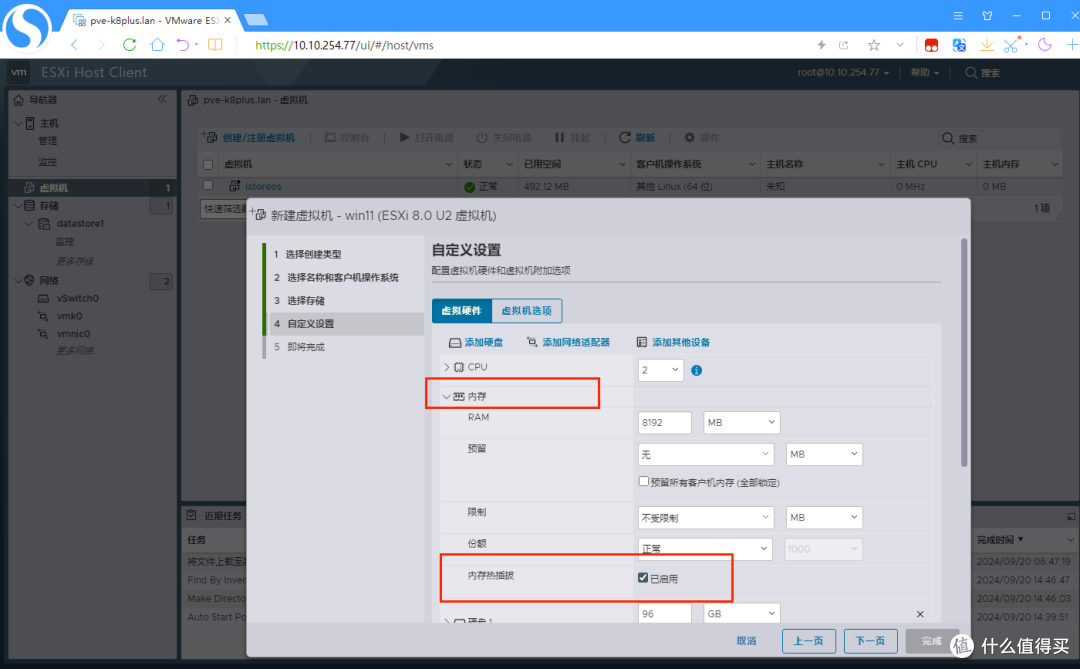1080x669 pixels.
Task: Collapse the Memory (内存) section
Action: tap(446, 396)
